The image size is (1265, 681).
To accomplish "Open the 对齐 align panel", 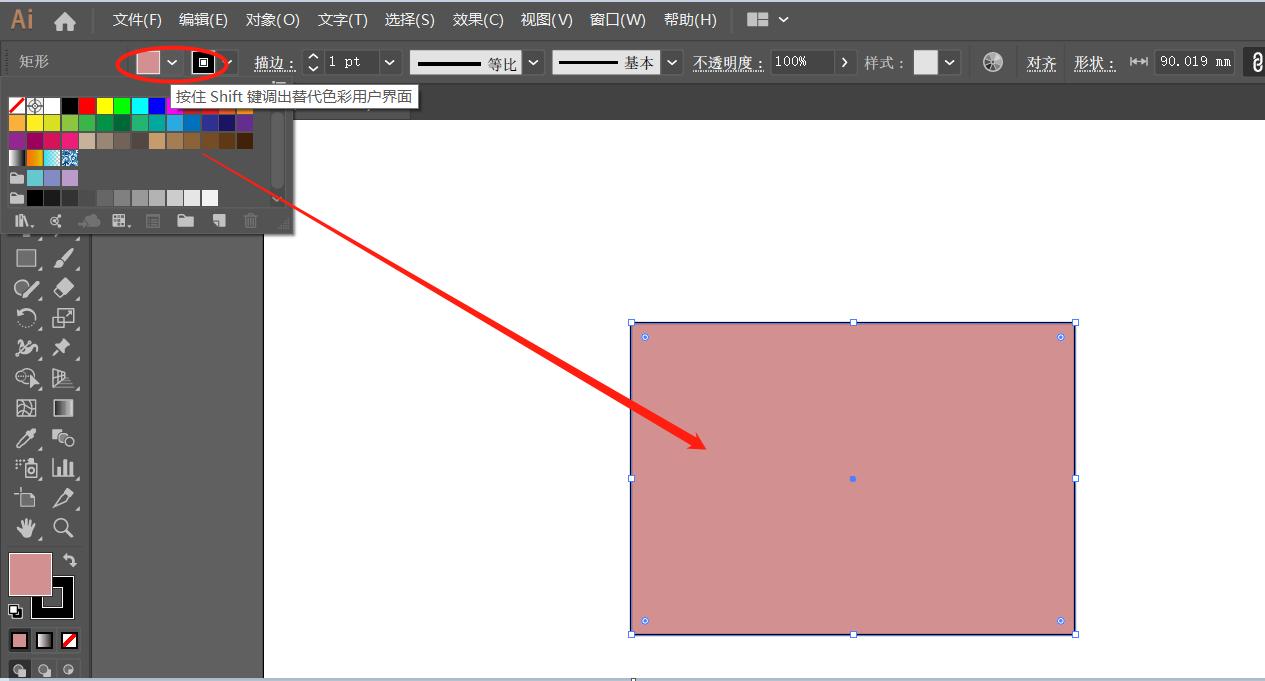I will [1042, 63].
